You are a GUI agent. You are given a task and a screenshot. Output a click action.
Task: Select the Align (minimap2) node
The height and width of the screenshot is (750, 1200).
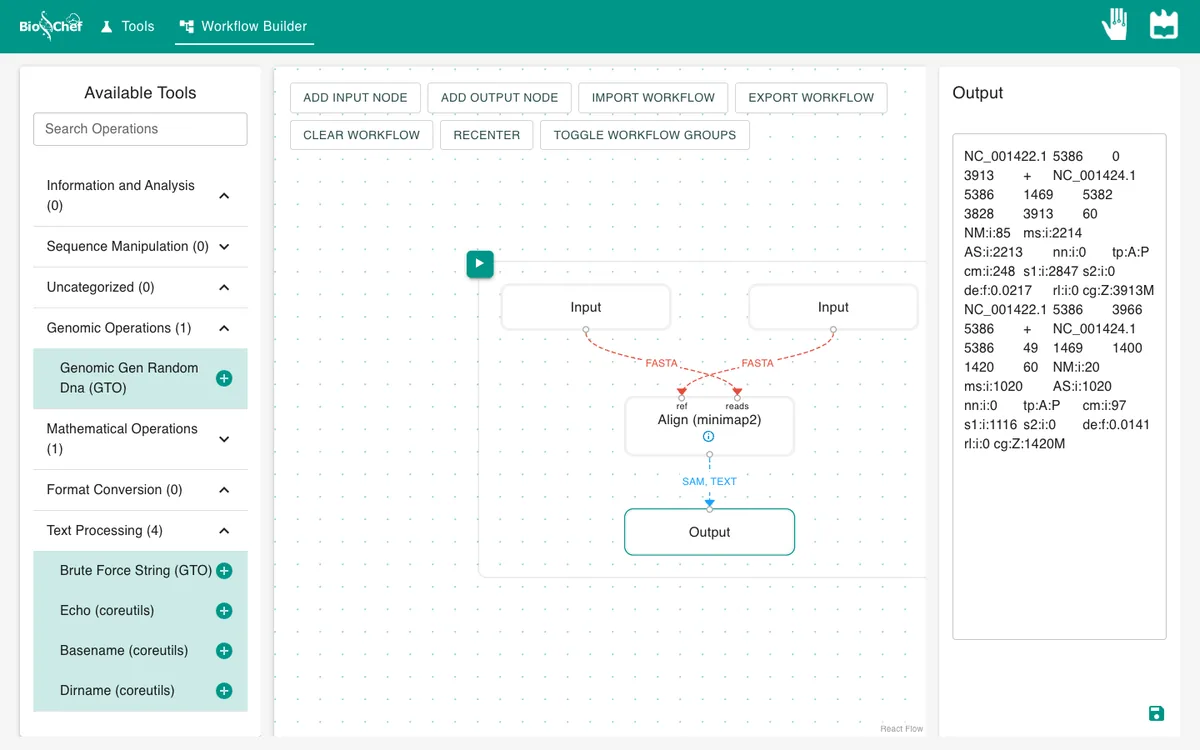tap(710, 426)
